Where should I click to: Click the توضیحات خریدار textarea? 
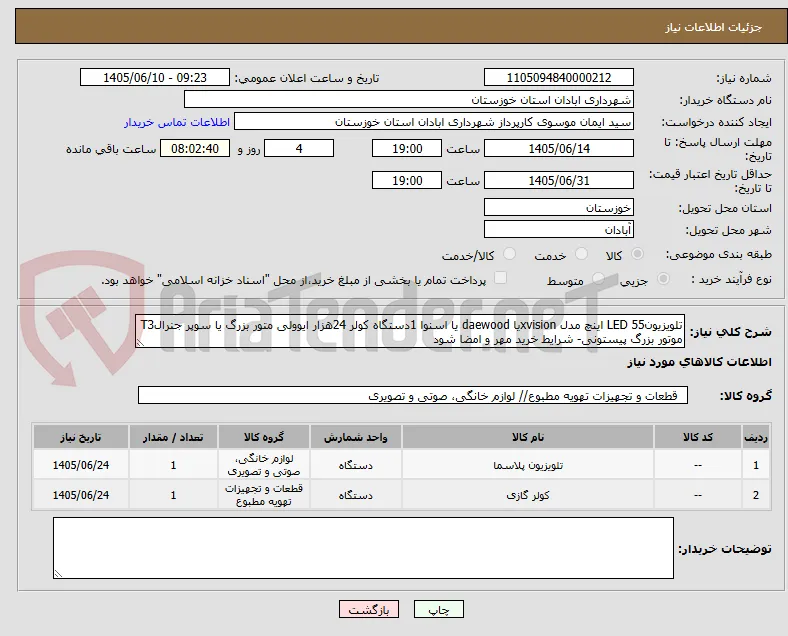363,548
